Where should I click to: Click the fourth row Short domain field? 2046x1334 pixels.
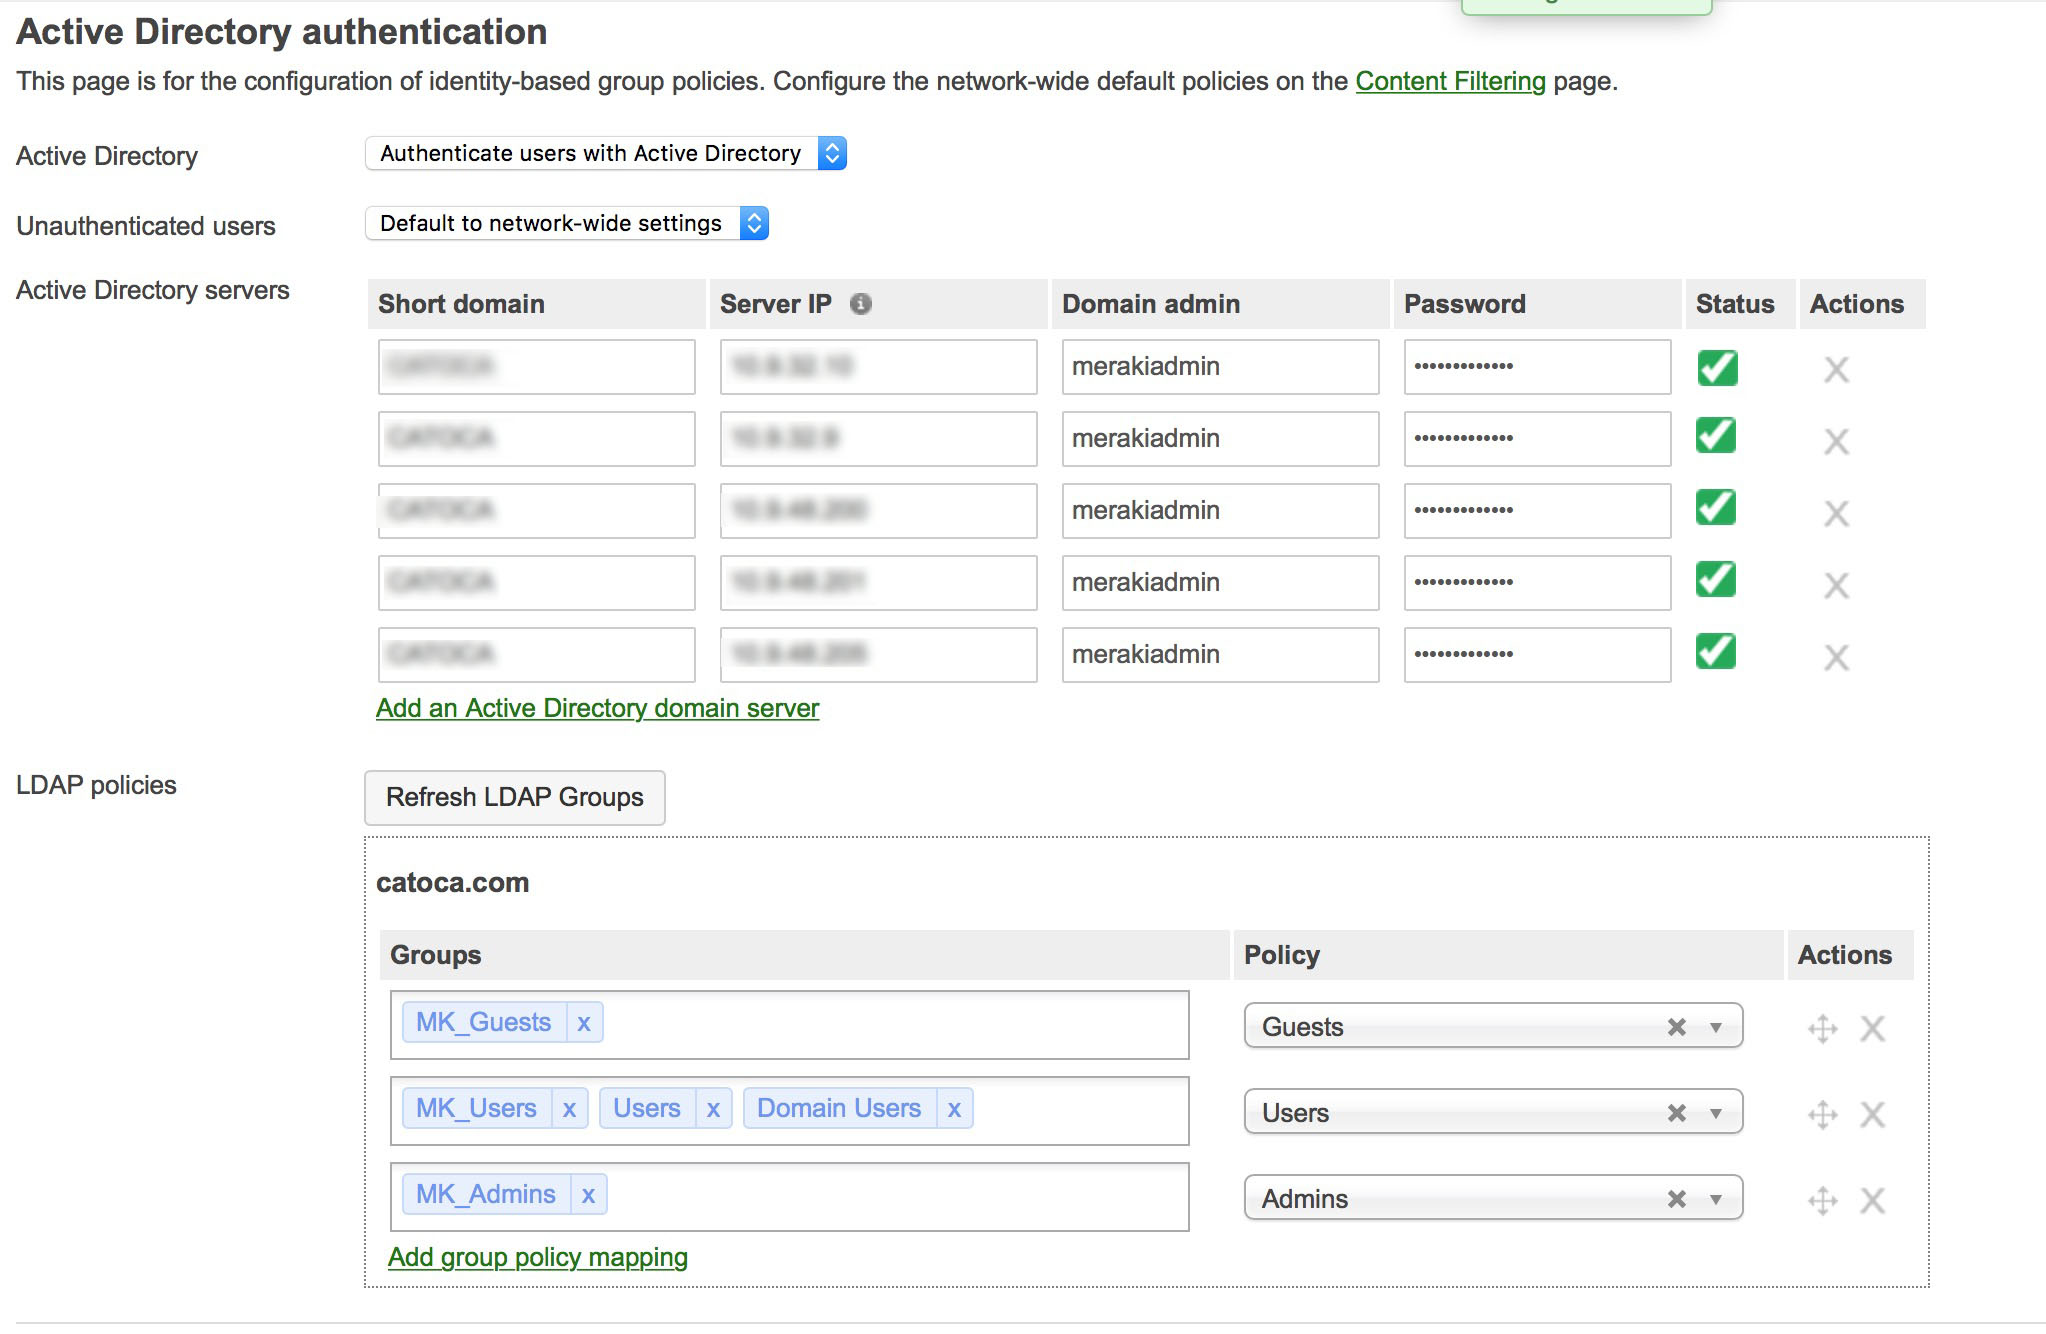point(537,583)
